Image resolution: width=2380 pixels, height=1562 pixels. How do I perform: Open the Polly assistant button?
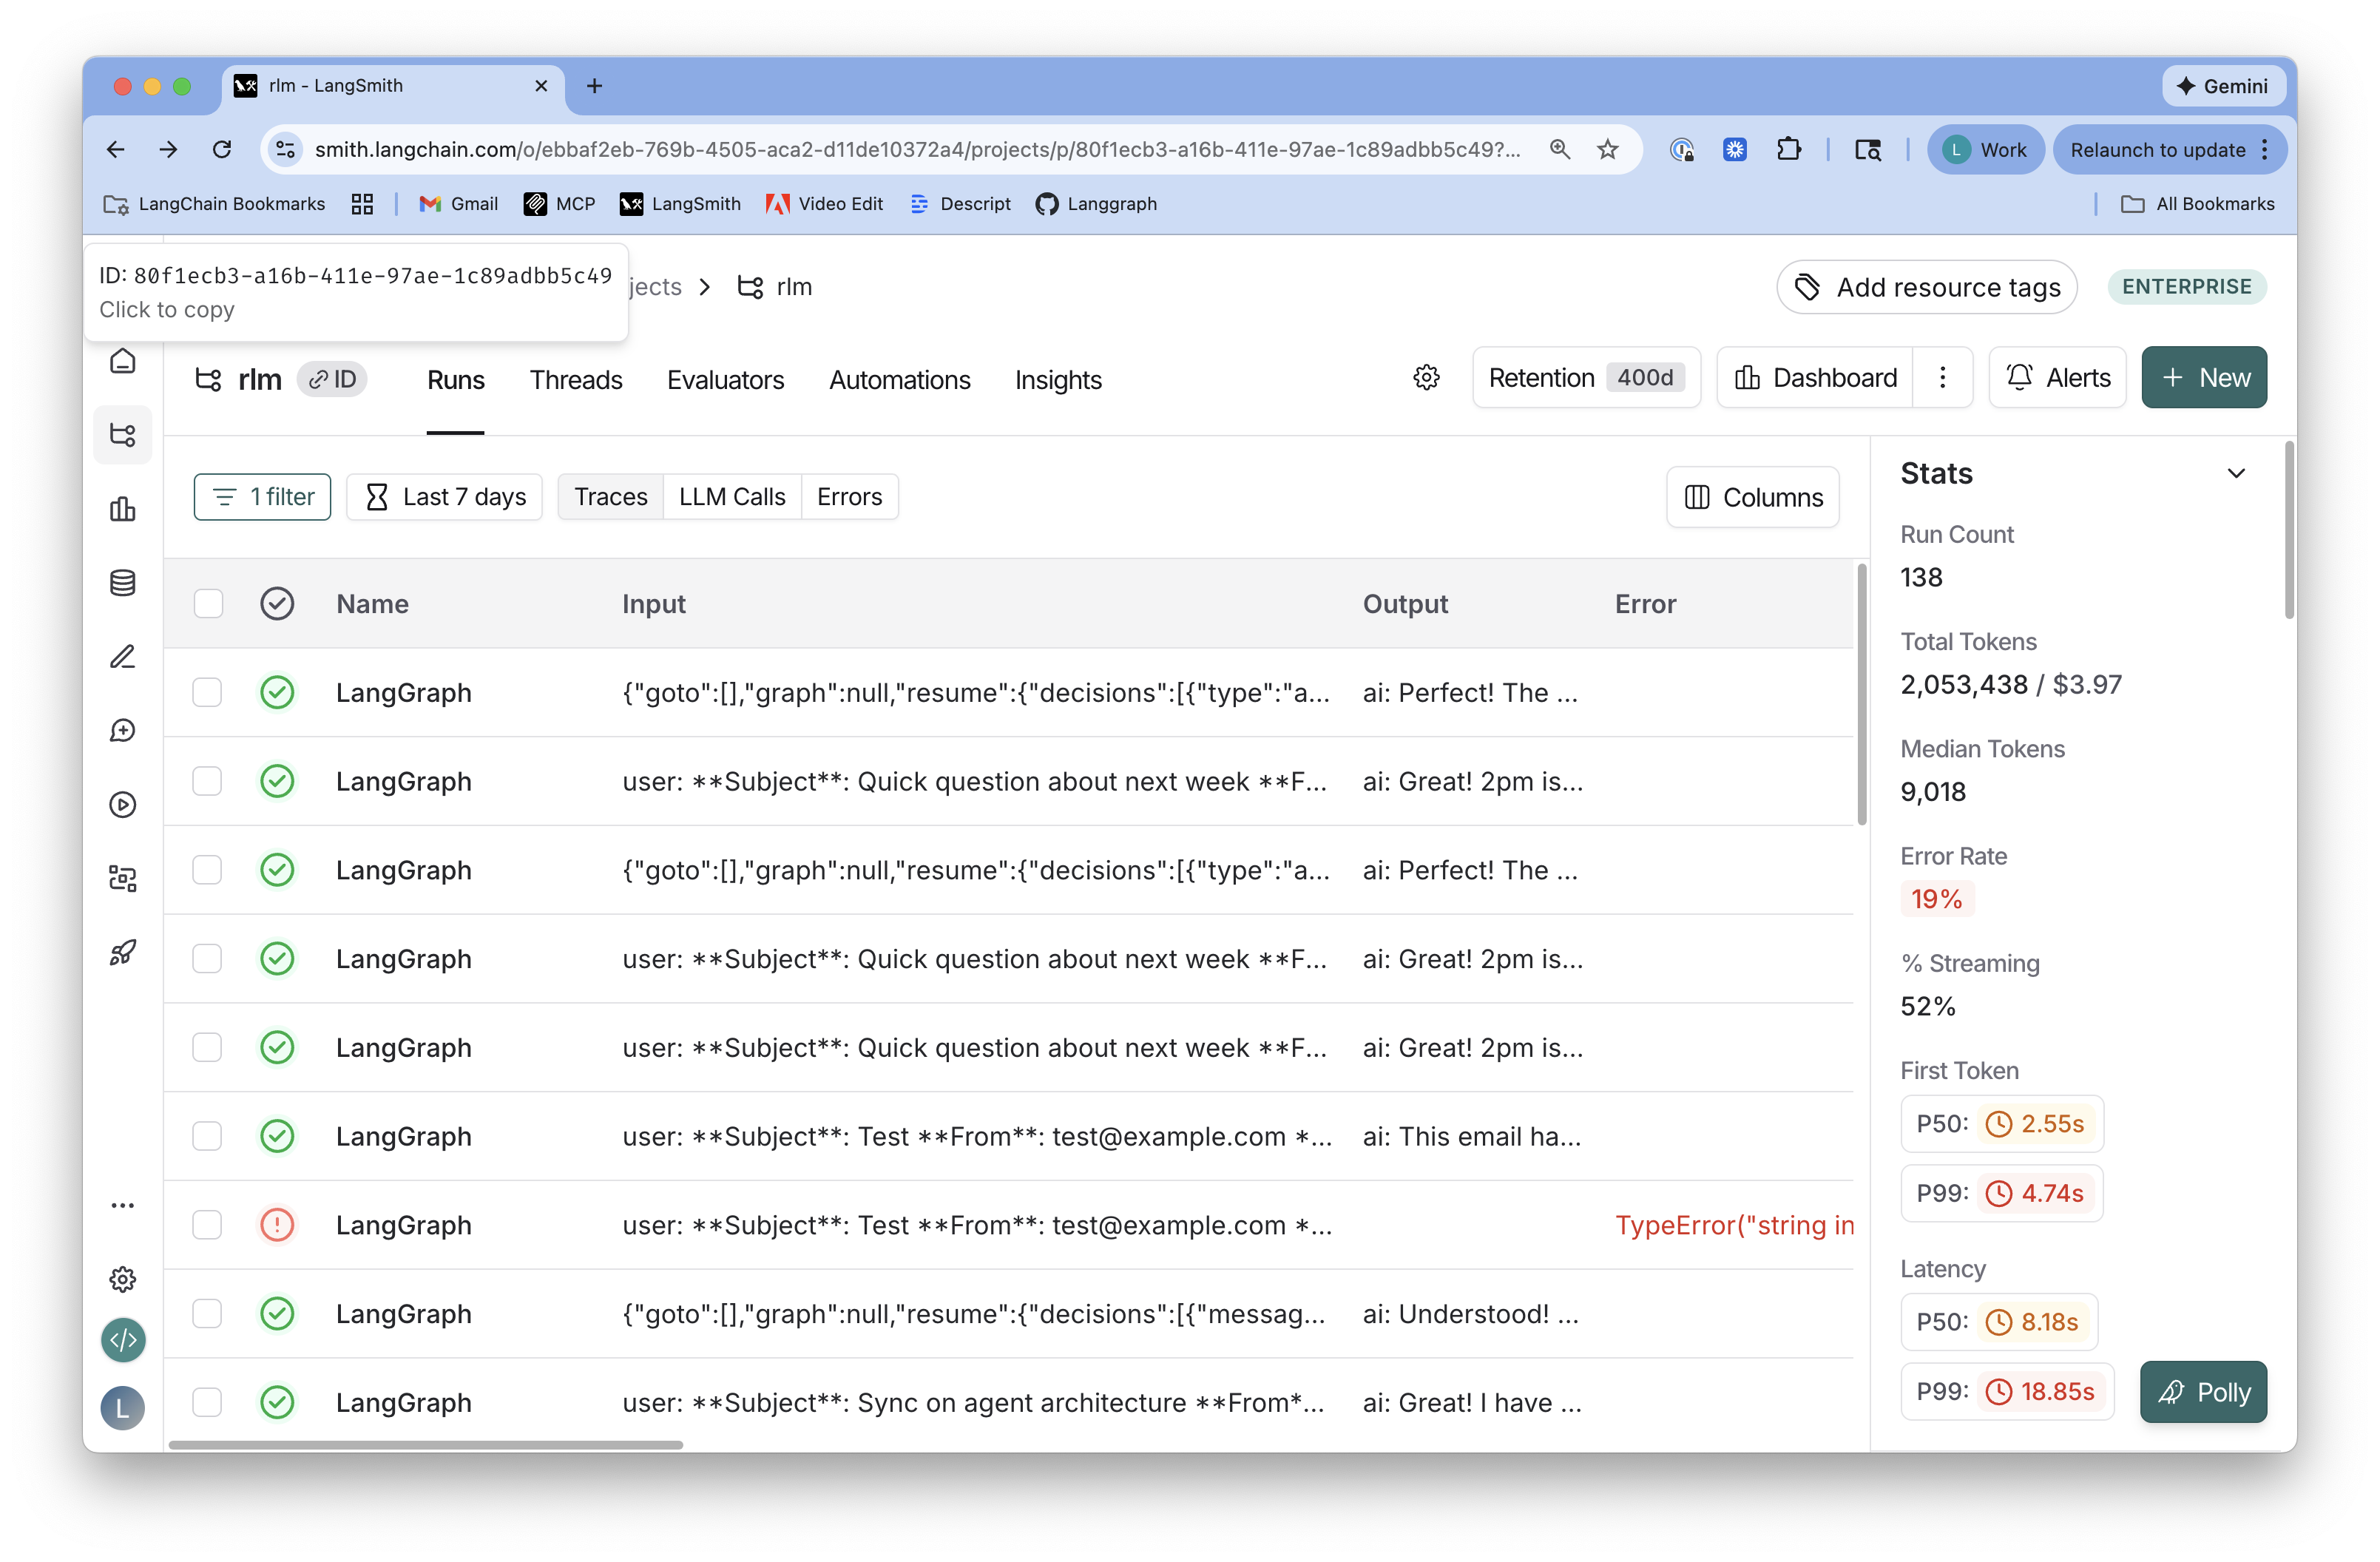point(2204,1392)
